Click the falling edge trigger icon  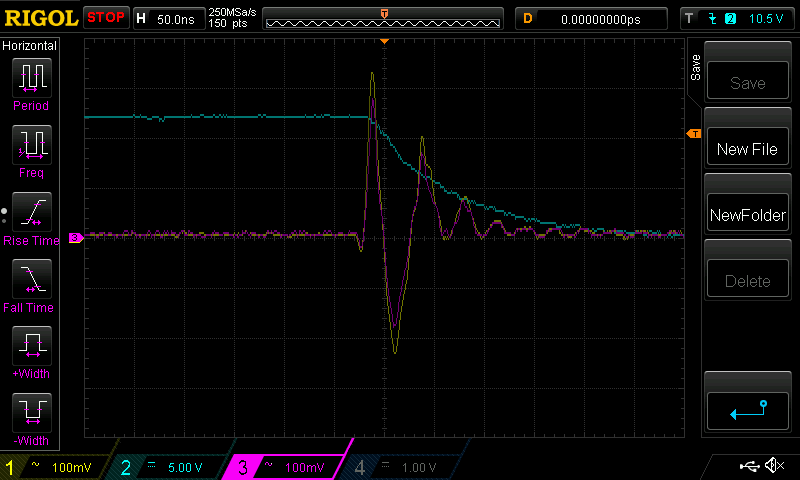pyautogui.click(x=713, y=19)
